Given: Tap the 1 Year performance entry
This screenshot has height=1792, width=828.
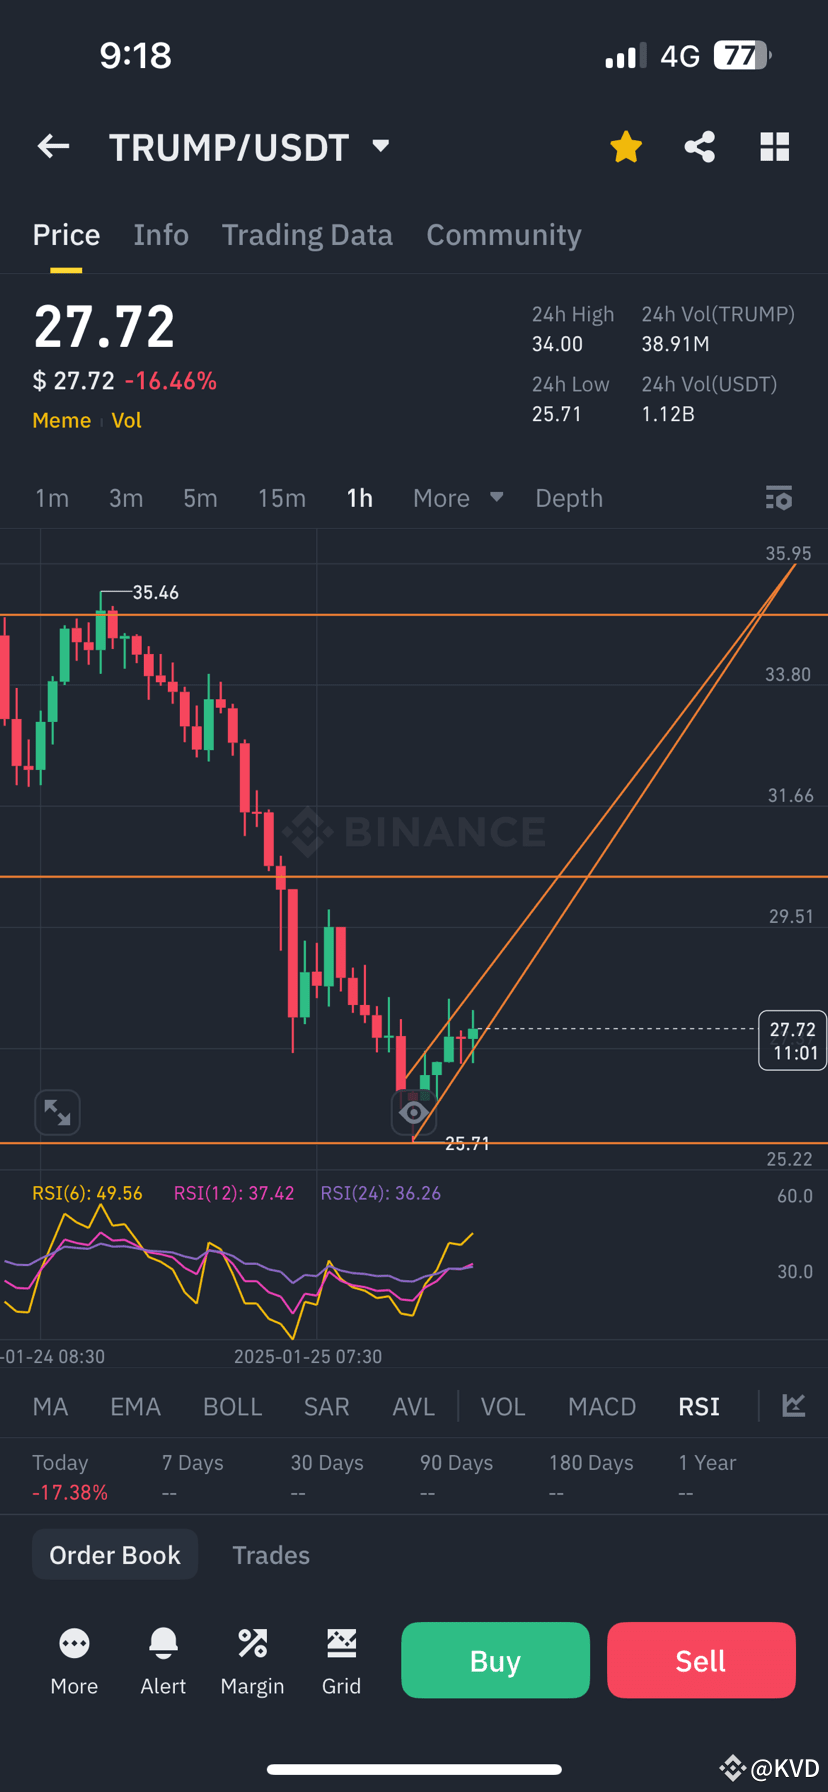Looking at the screenshot, I should pyautogui.click(x=707, y=1477).
